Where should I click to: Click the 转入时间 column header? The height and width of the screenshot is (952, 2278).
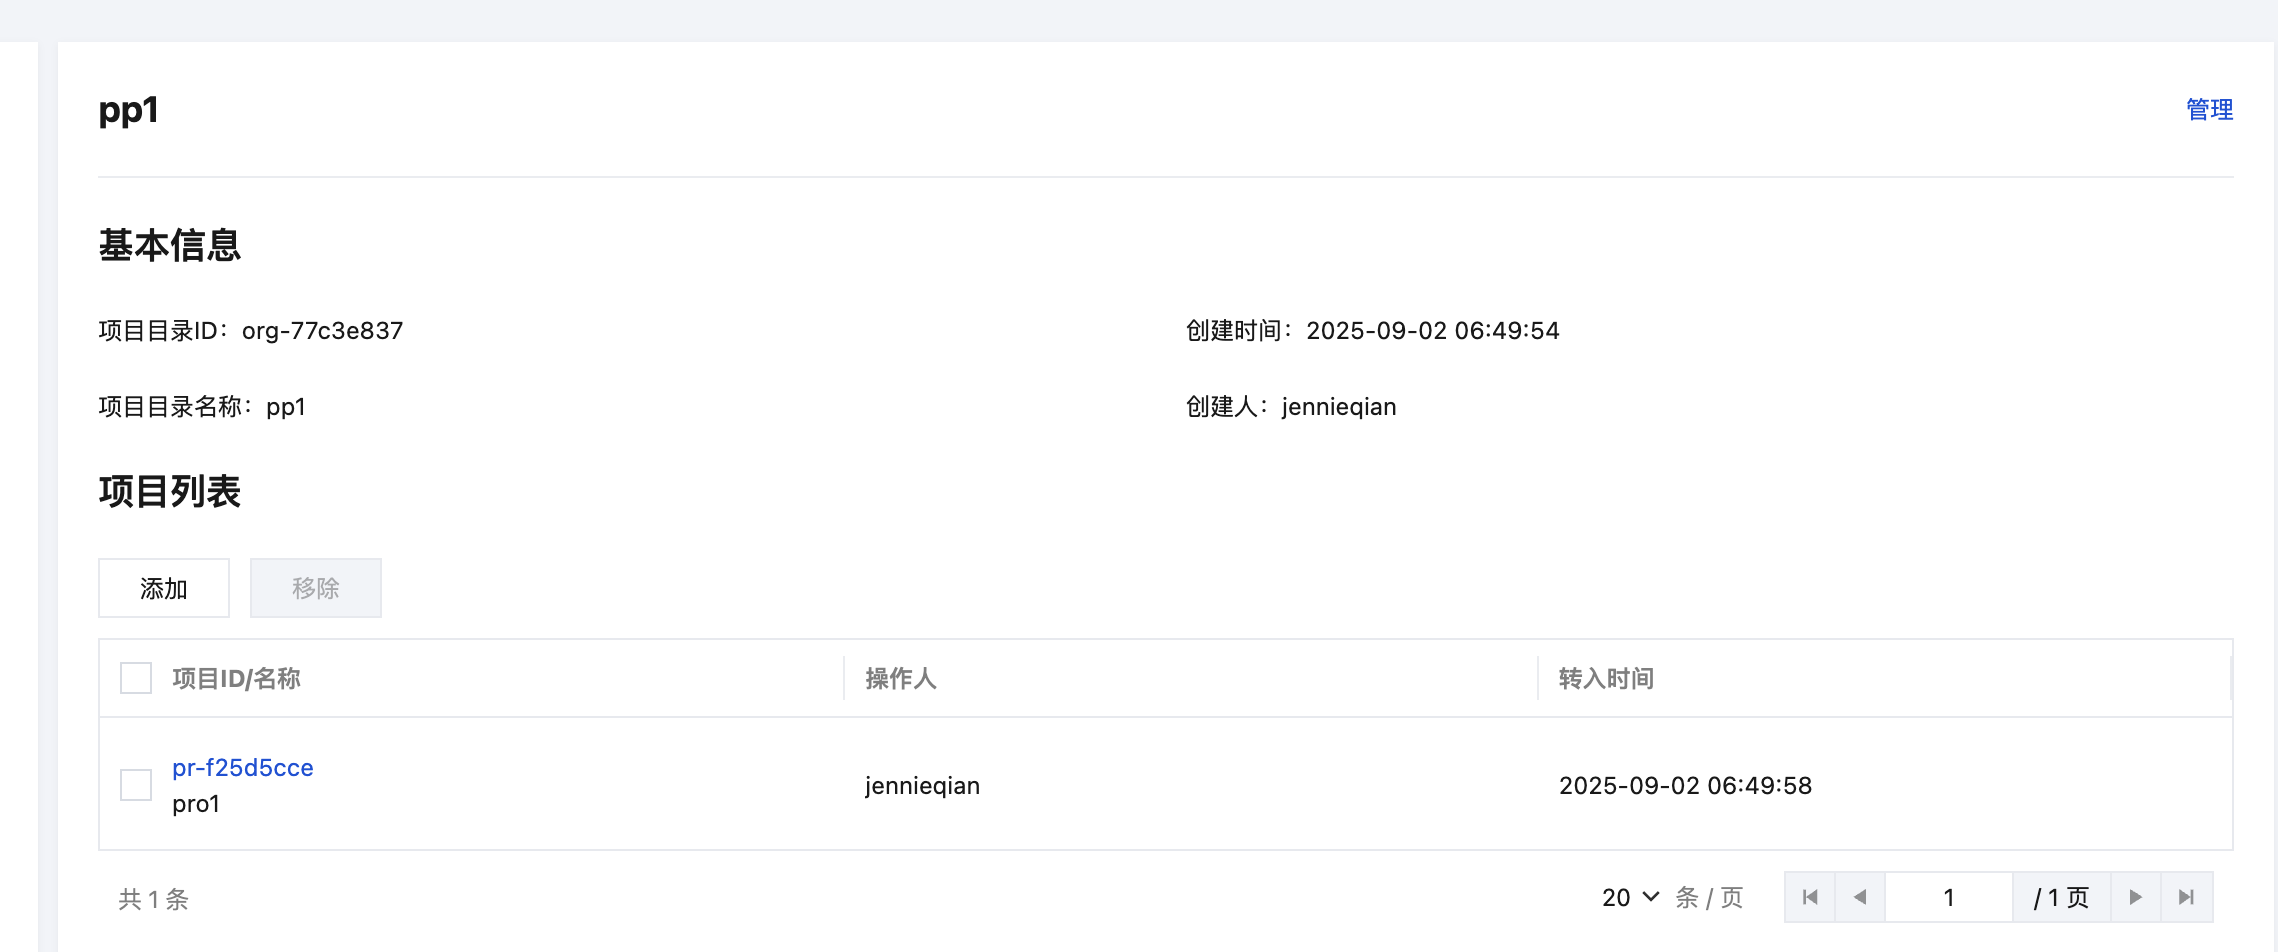pos(1606,679)
